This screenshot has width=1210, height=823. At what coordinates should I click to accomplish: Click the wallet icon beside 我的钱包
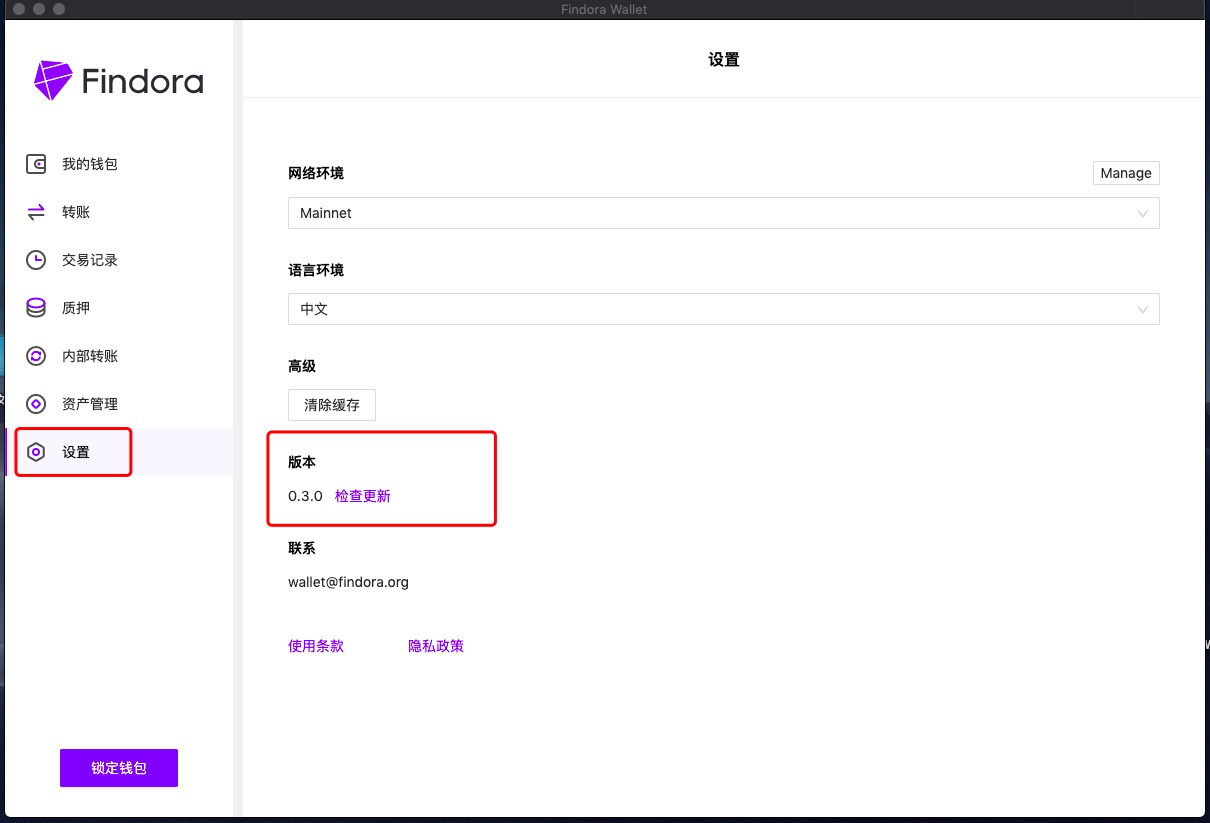point(36,164)
